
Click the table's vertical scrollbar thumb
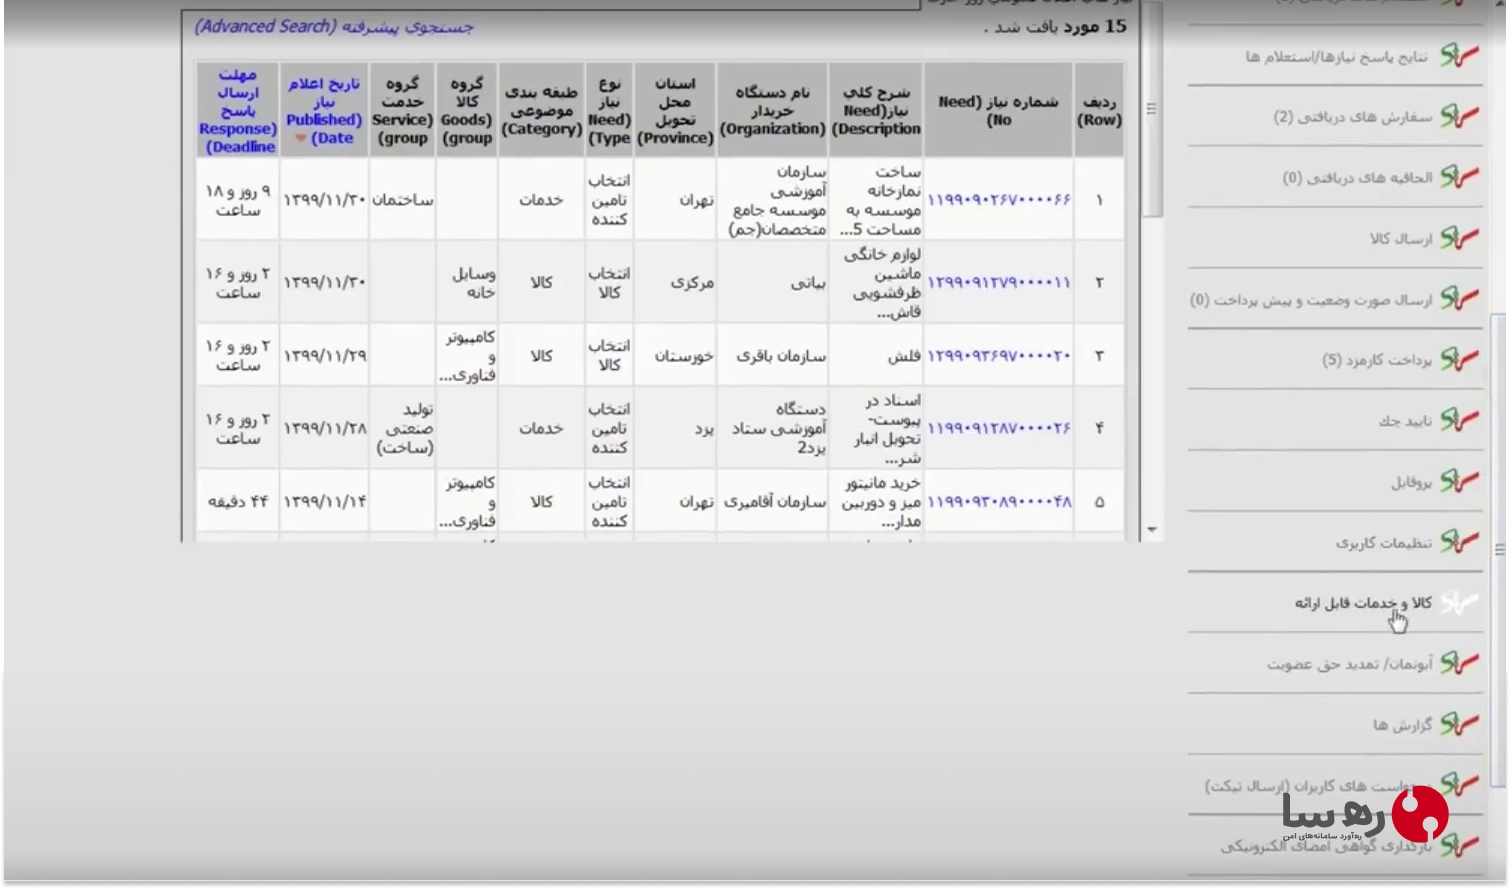point(1152,108)
